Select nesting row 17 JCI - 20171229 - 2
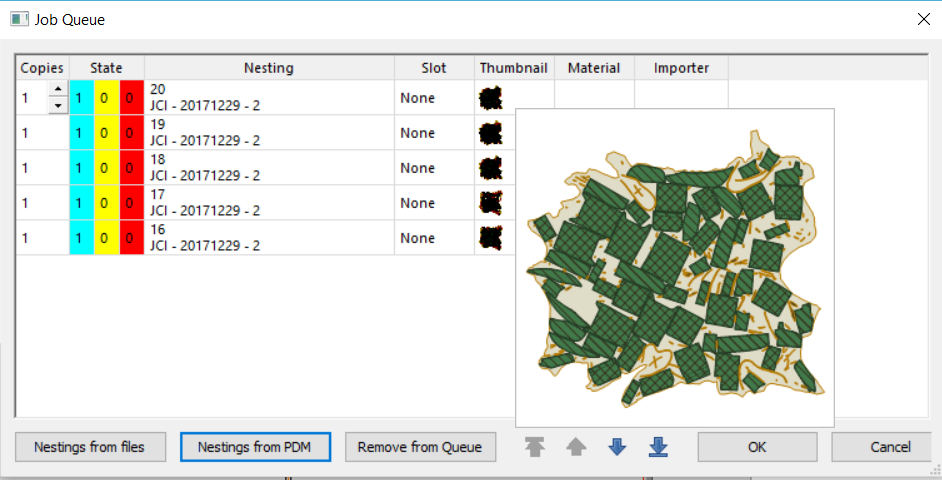942x480 pixels. pyautogui.click(x=269, y=202)
